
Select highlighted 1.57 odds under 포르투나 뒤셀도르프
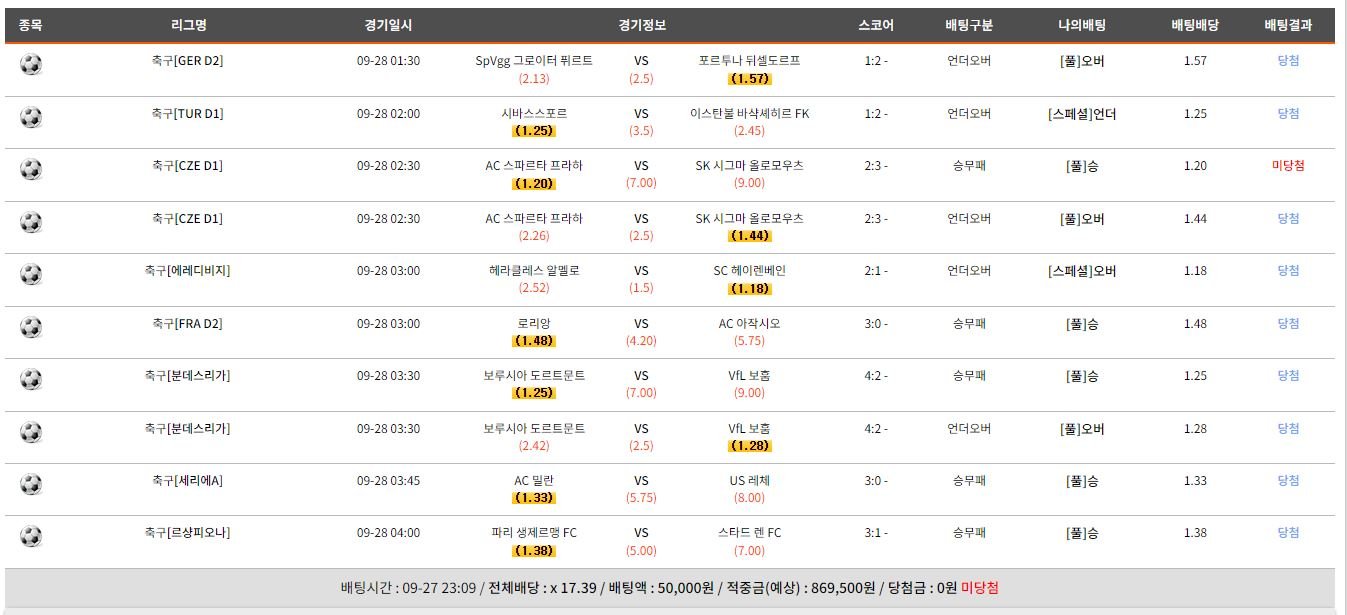click(x=749, y=79)
